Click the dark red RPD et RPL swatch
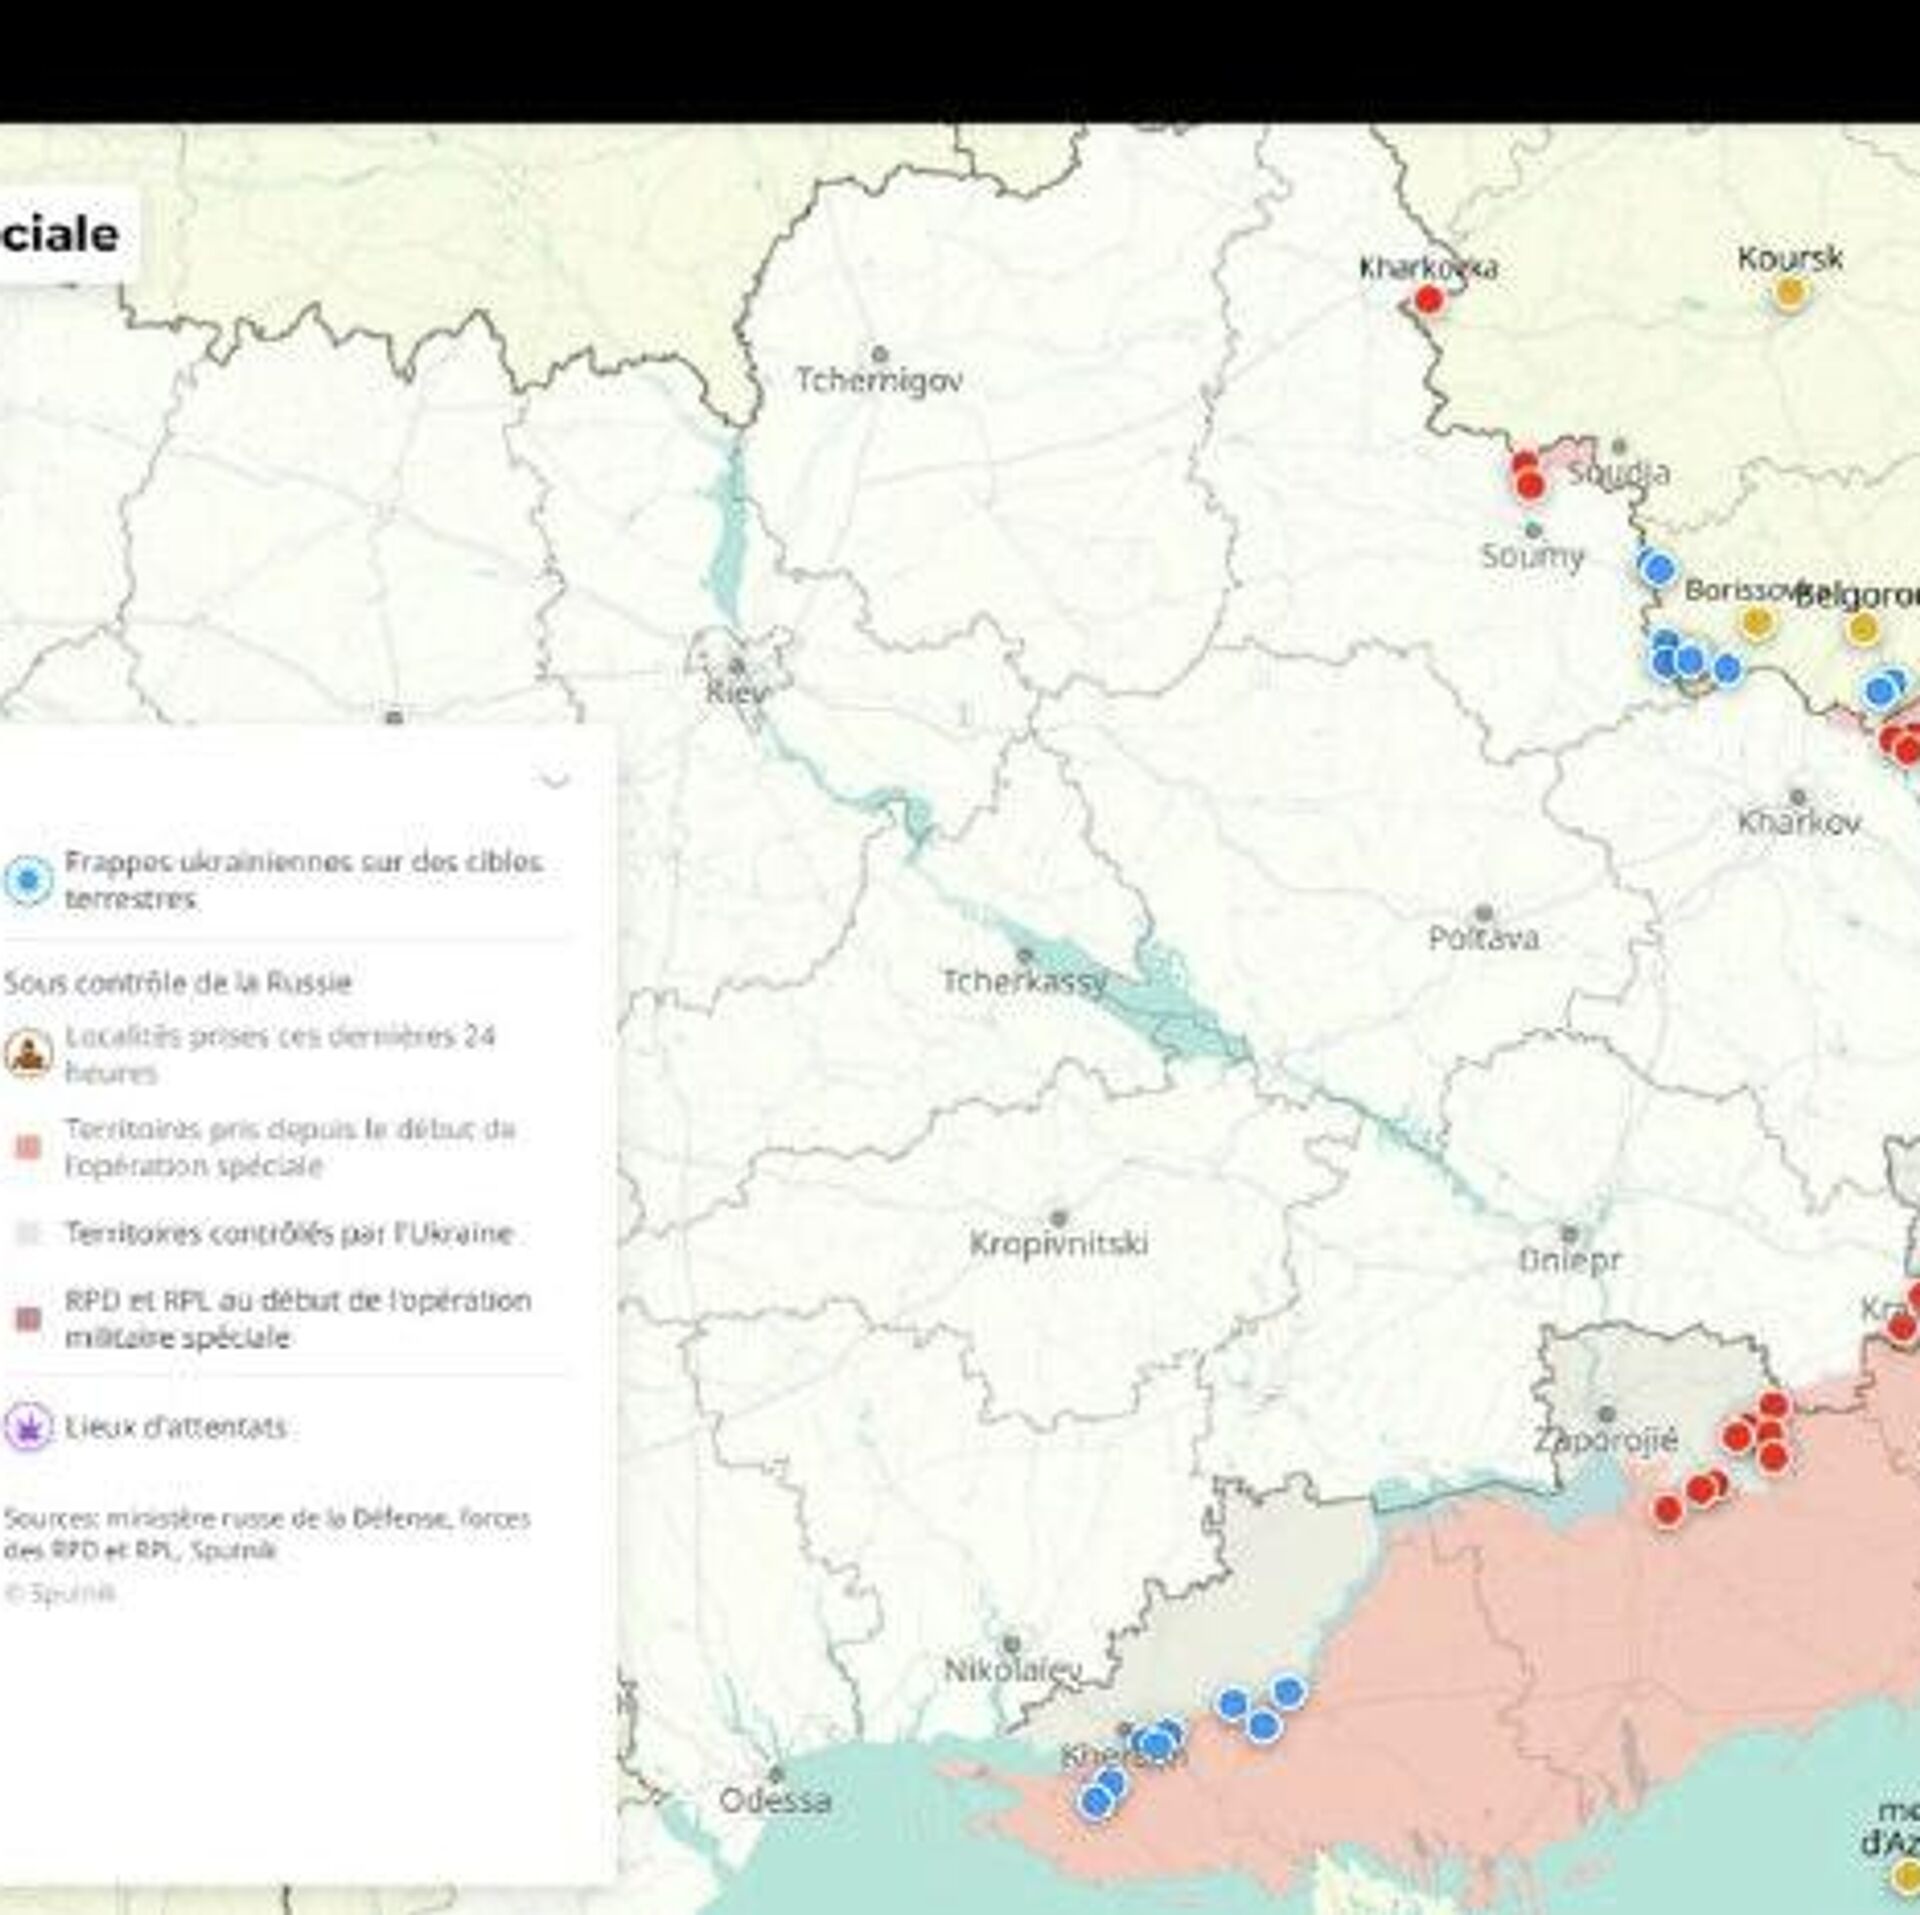Screen dimensions: 1920x1915 coord(29,1320)
